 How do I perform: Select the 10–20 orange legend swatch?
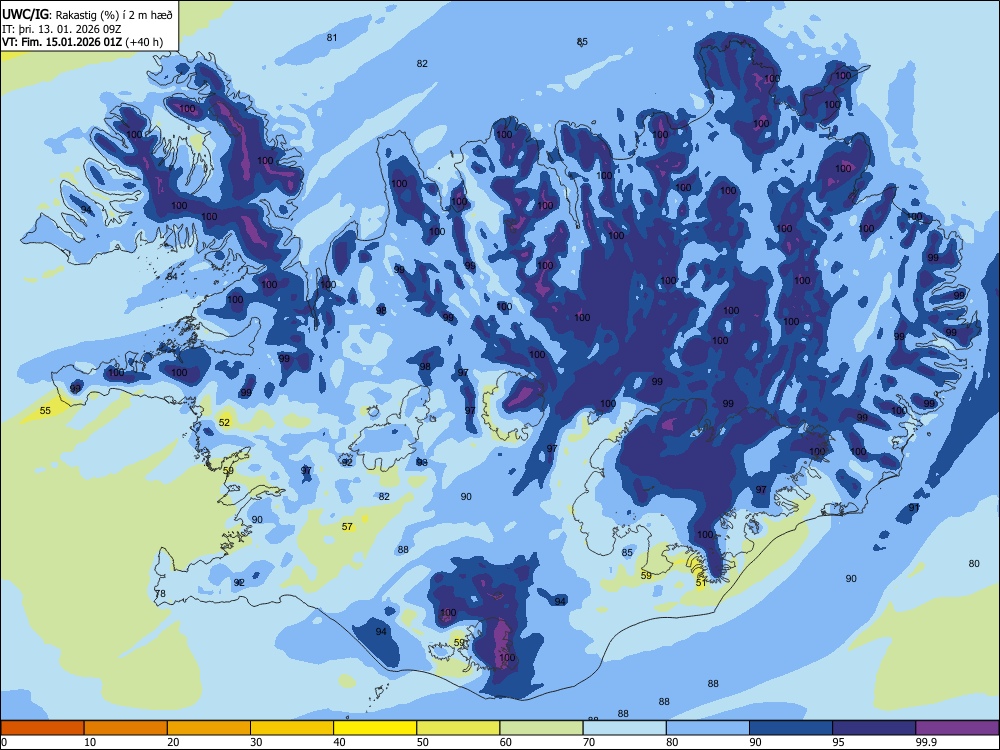126,728
